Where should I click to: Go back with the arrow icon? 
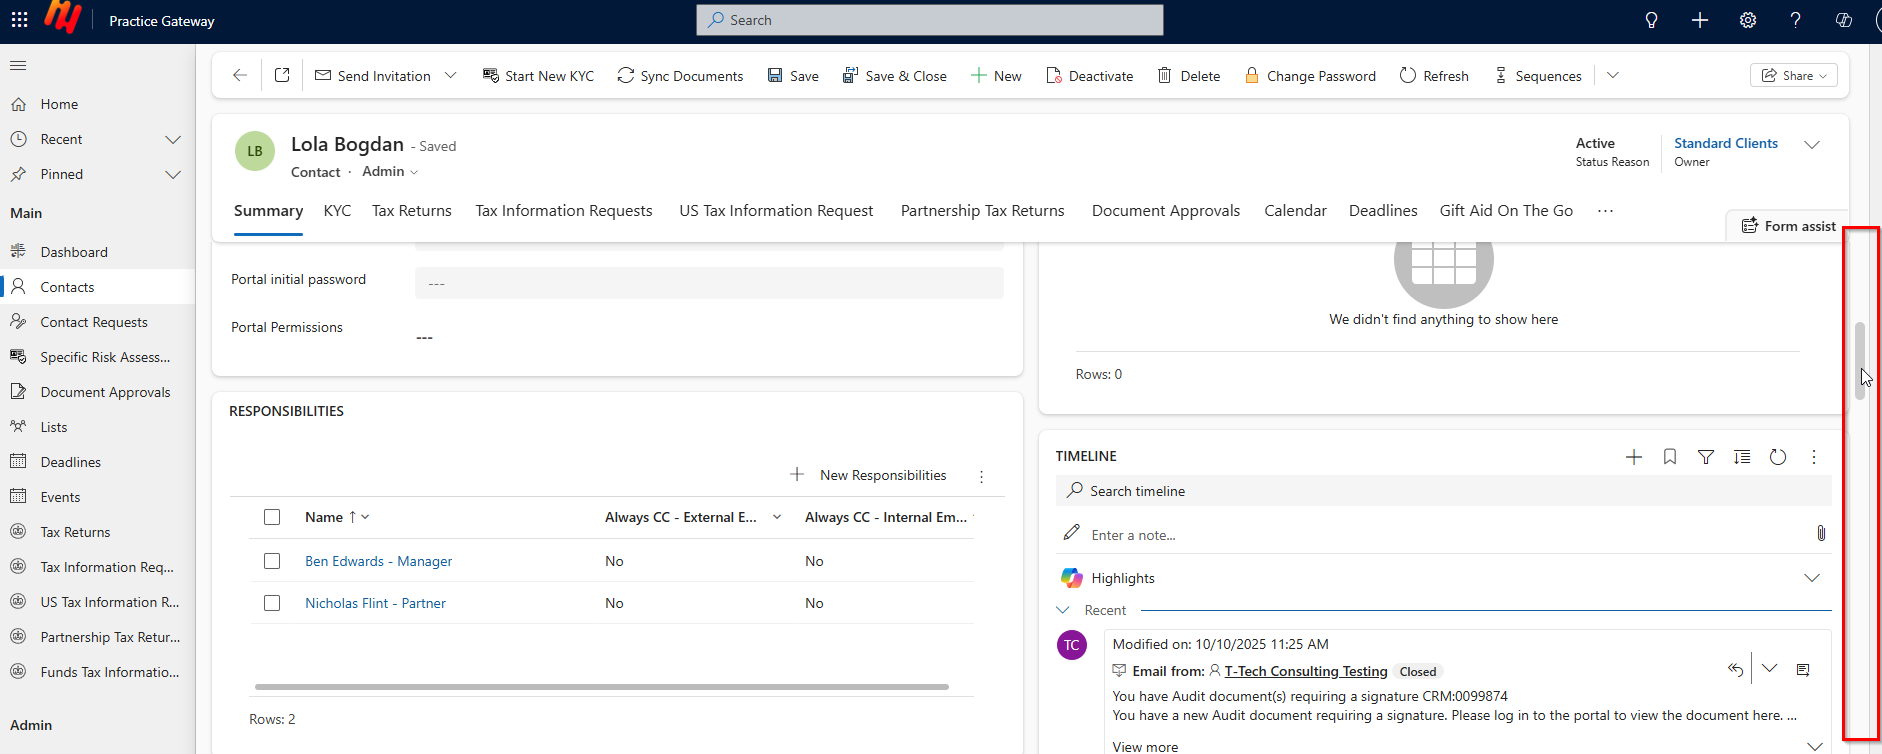coord(239,76)
